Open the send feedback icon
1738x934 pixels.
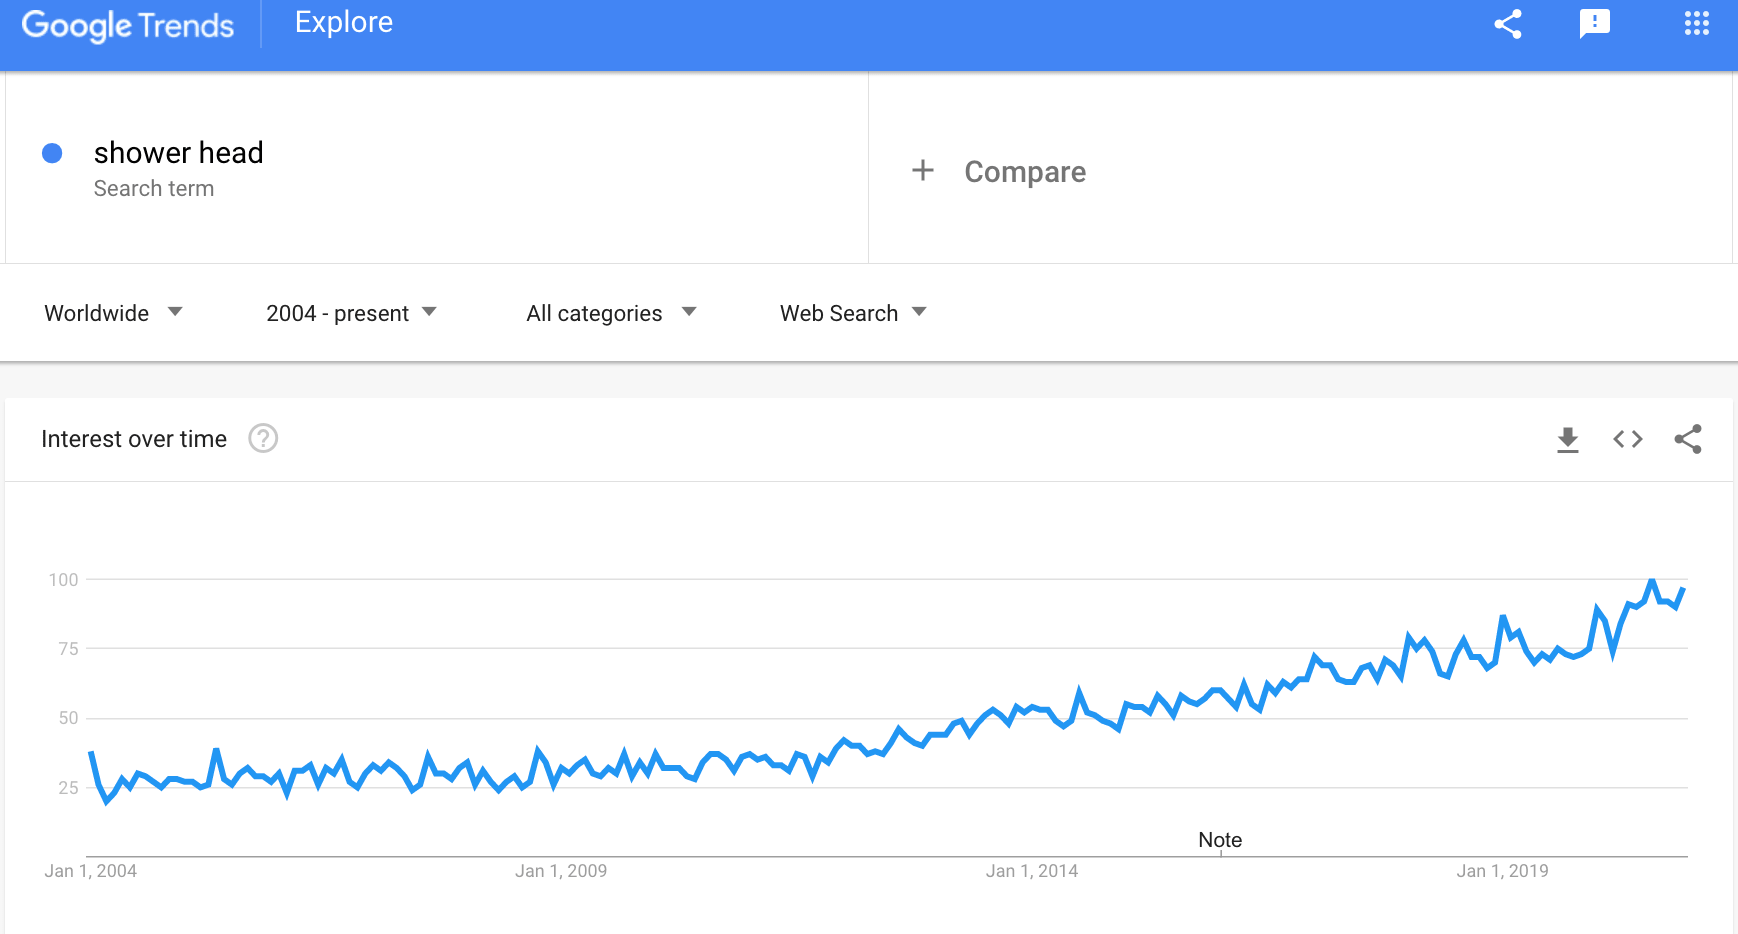click(x=1595, y=24)
